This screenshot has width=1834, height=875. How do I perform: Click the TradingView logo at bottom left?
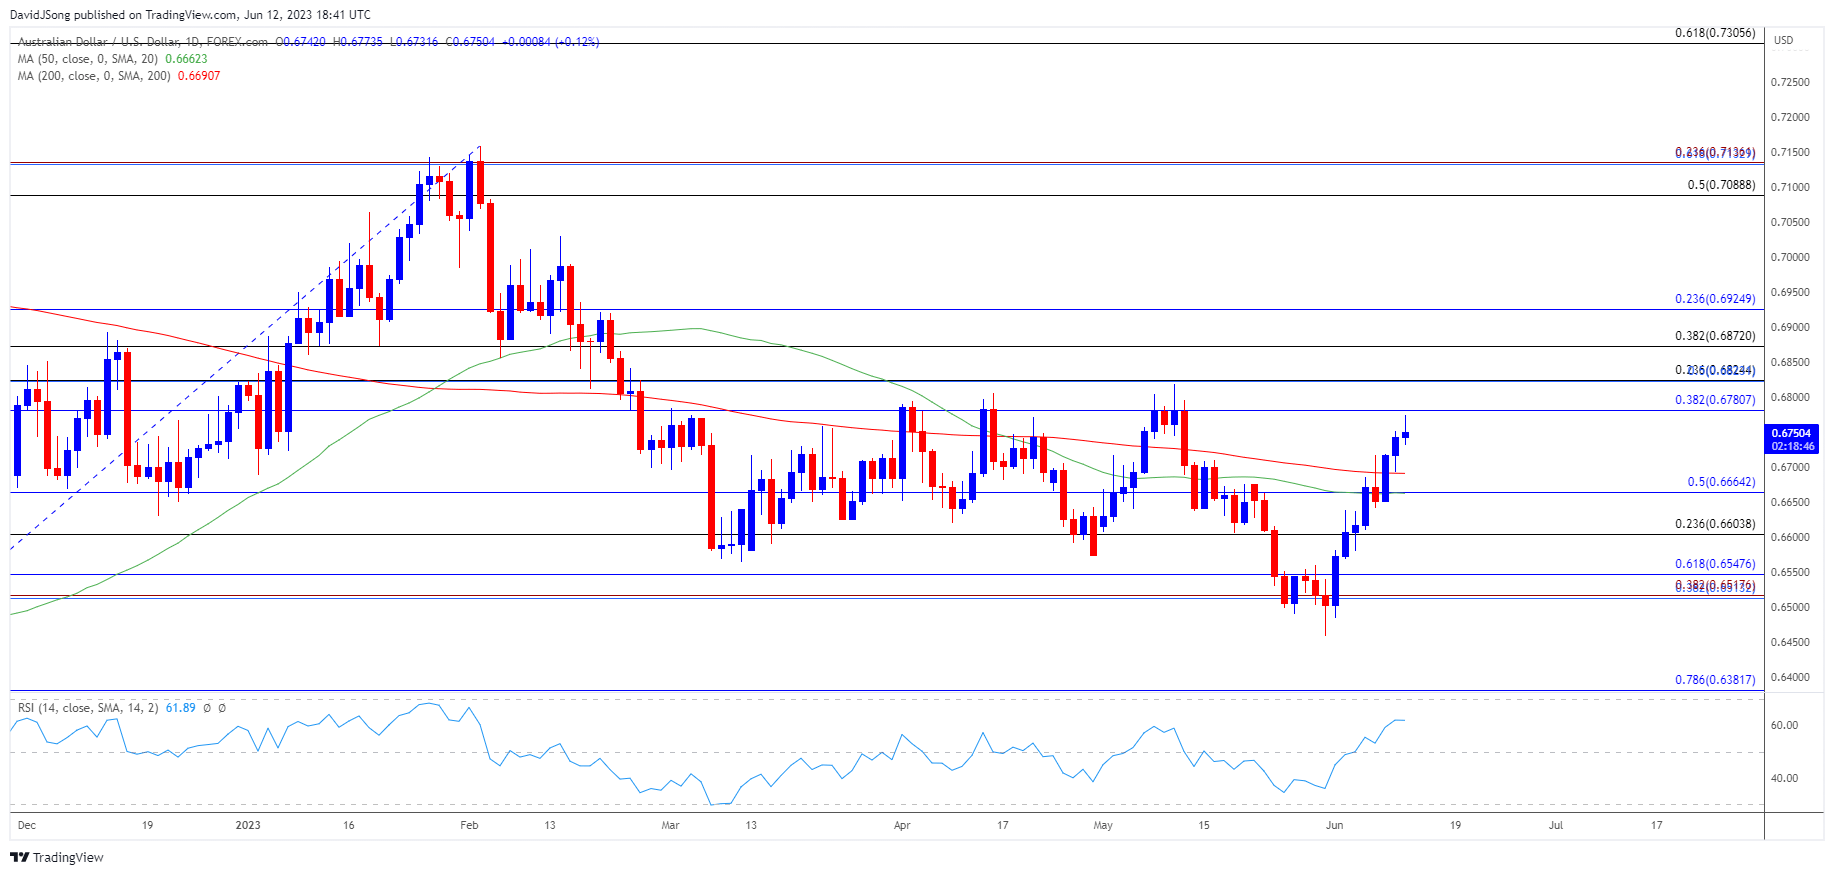[57, 857]
